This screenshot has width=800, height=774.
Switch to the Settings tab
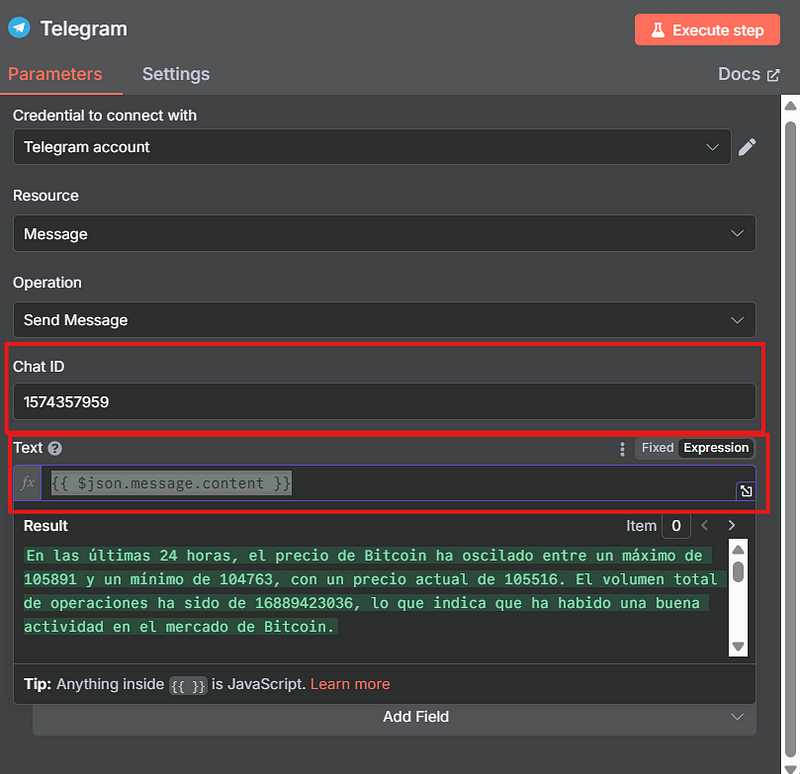tap(176, 74)
